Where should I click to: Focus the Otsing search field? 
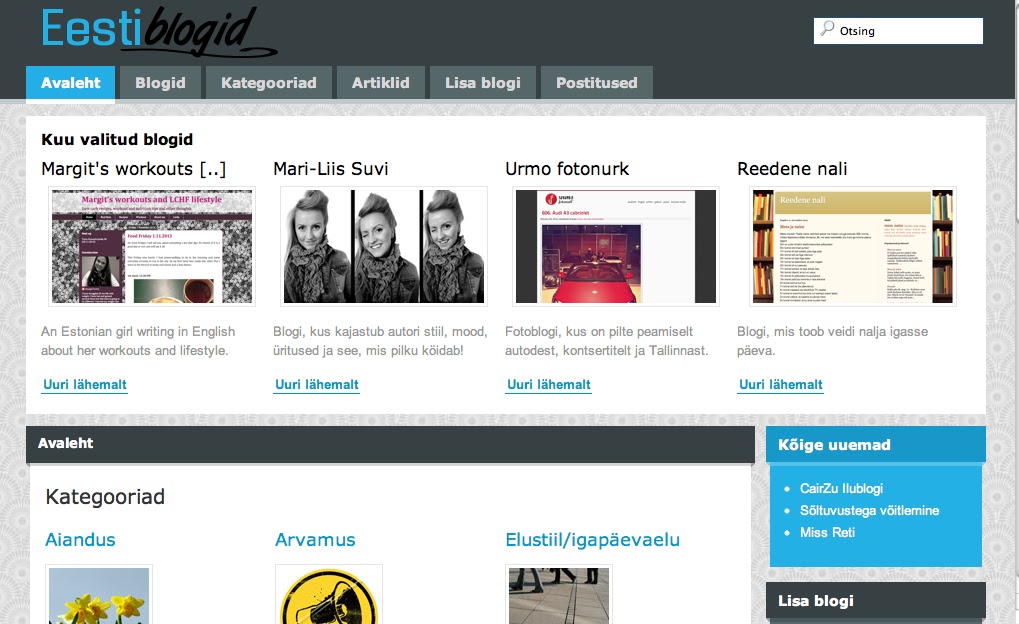[898, 31]
